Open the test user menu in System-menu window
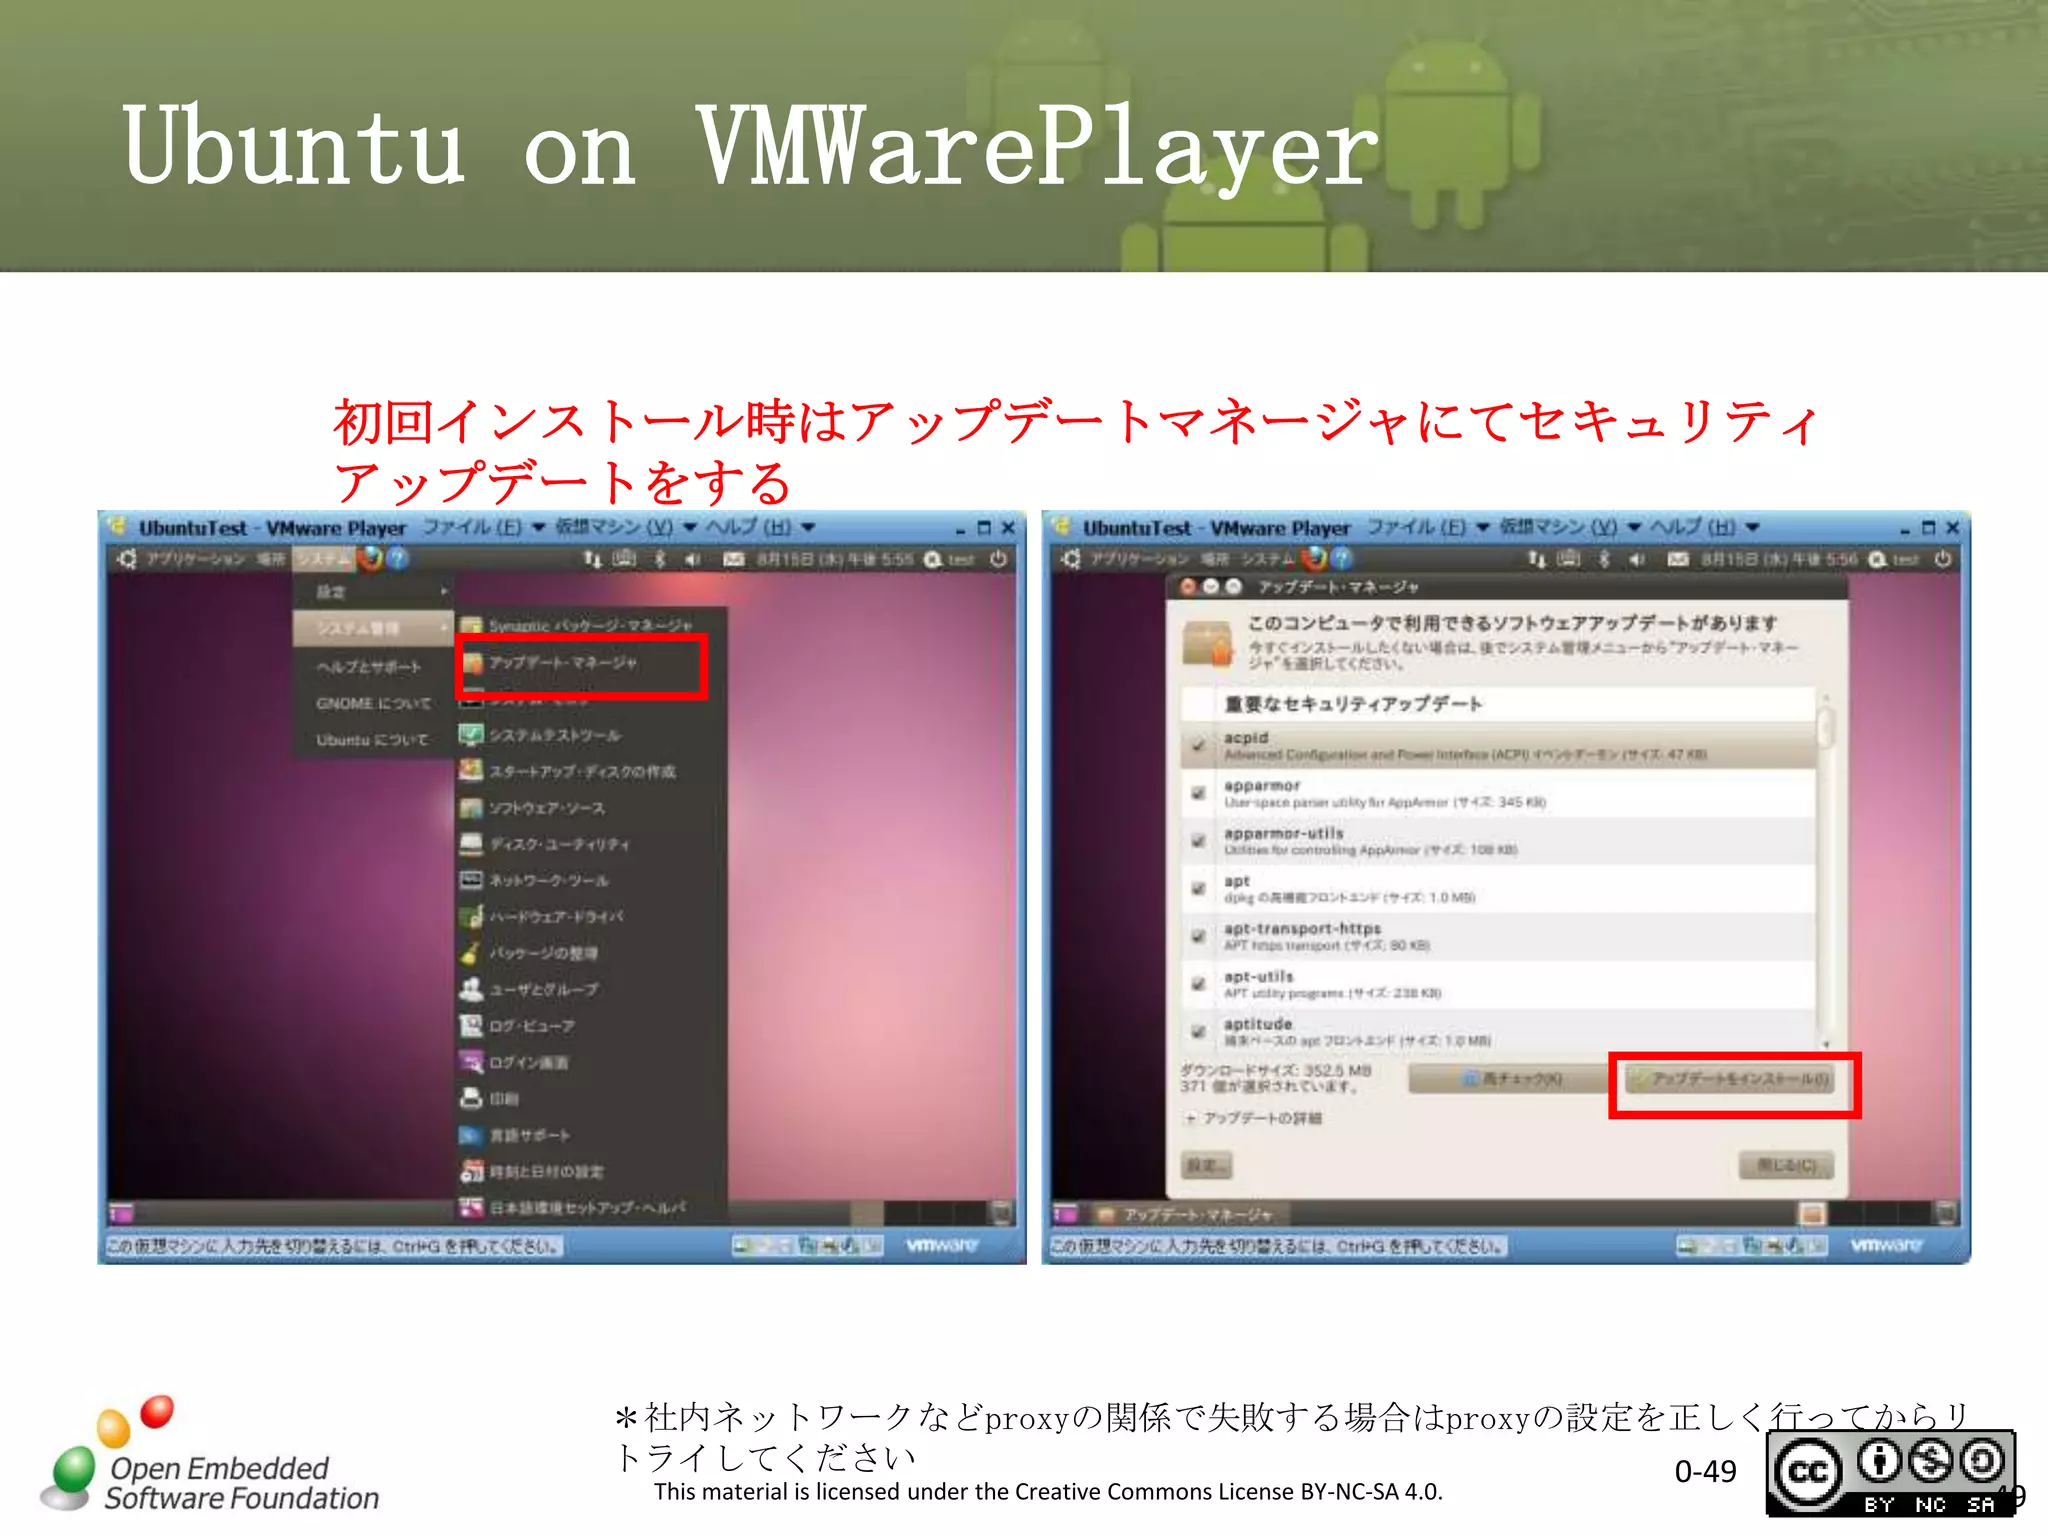 tap(950, 559)
